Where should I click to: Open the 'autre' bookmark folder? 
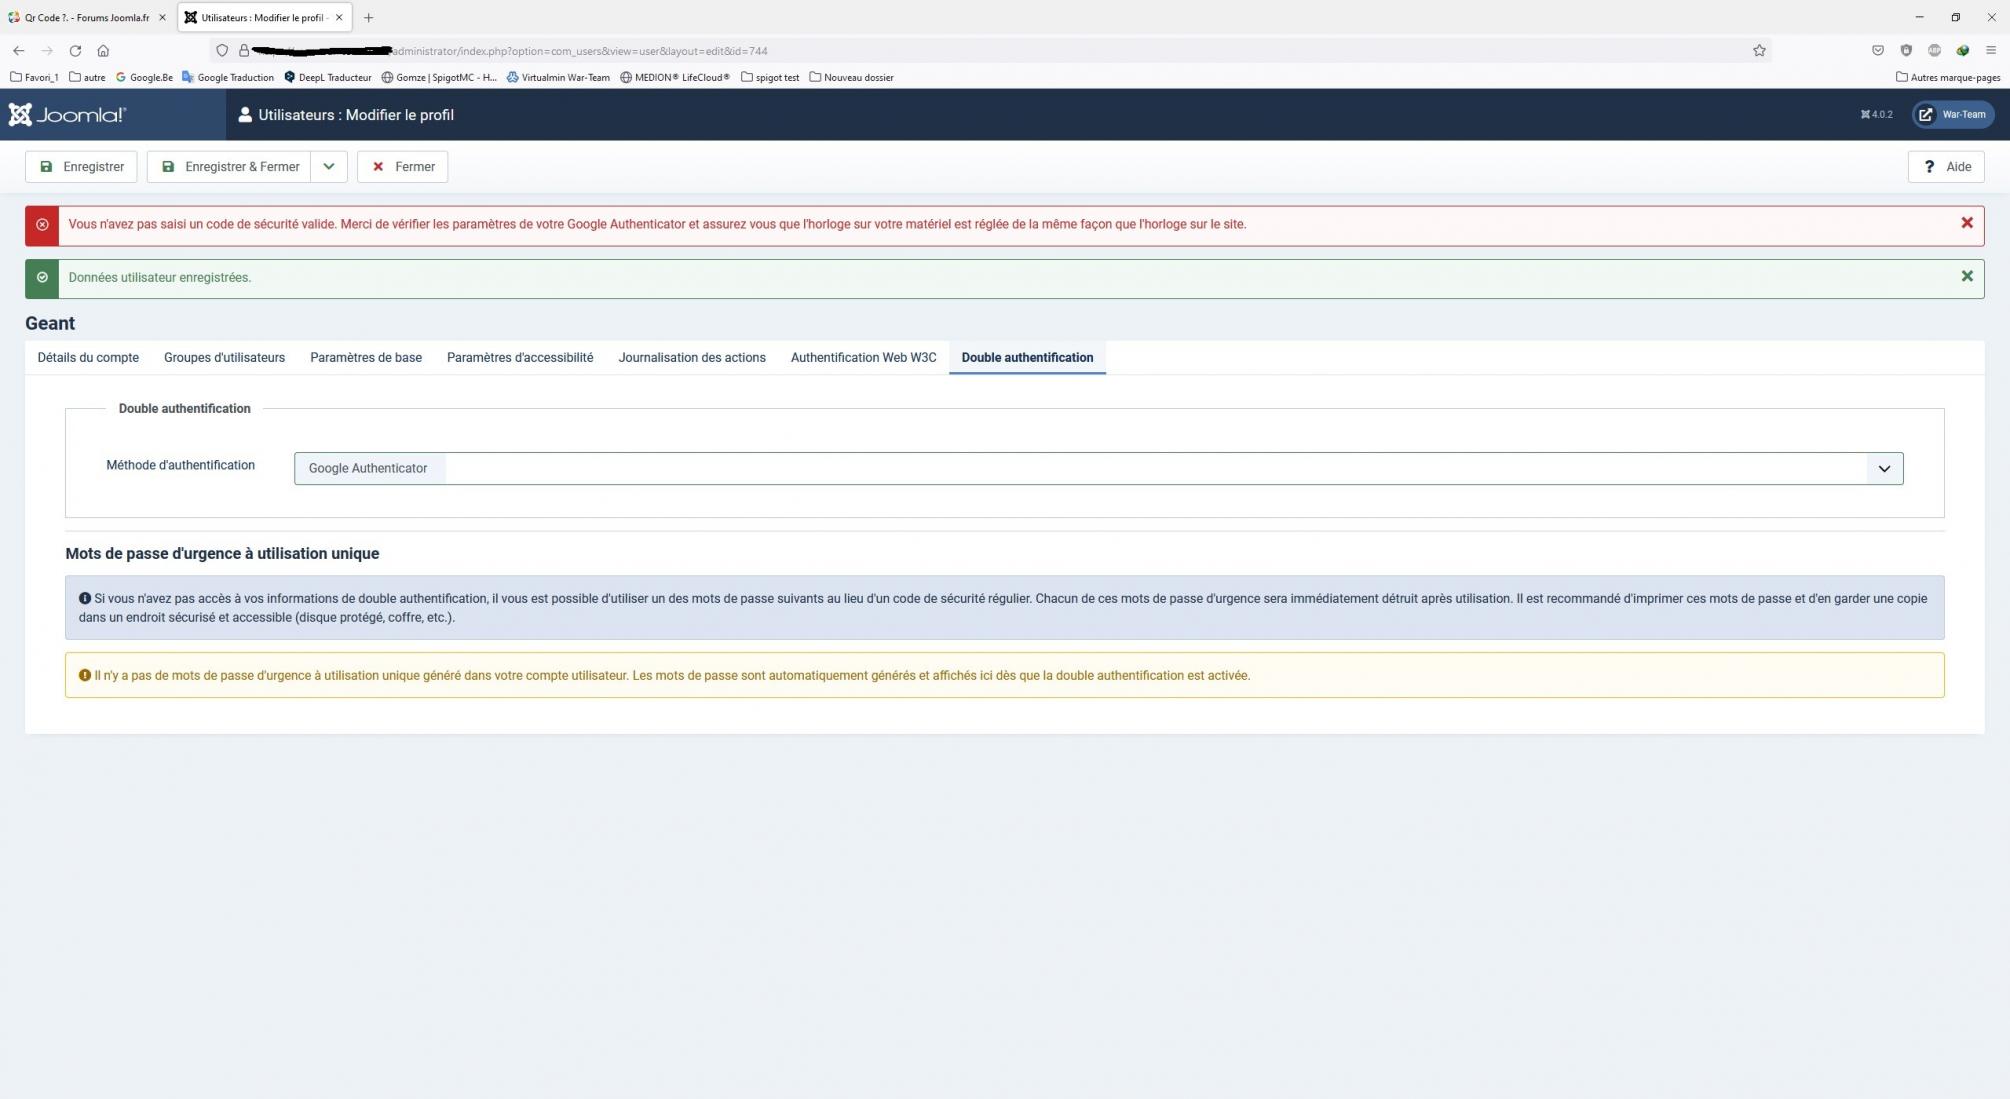87,77
